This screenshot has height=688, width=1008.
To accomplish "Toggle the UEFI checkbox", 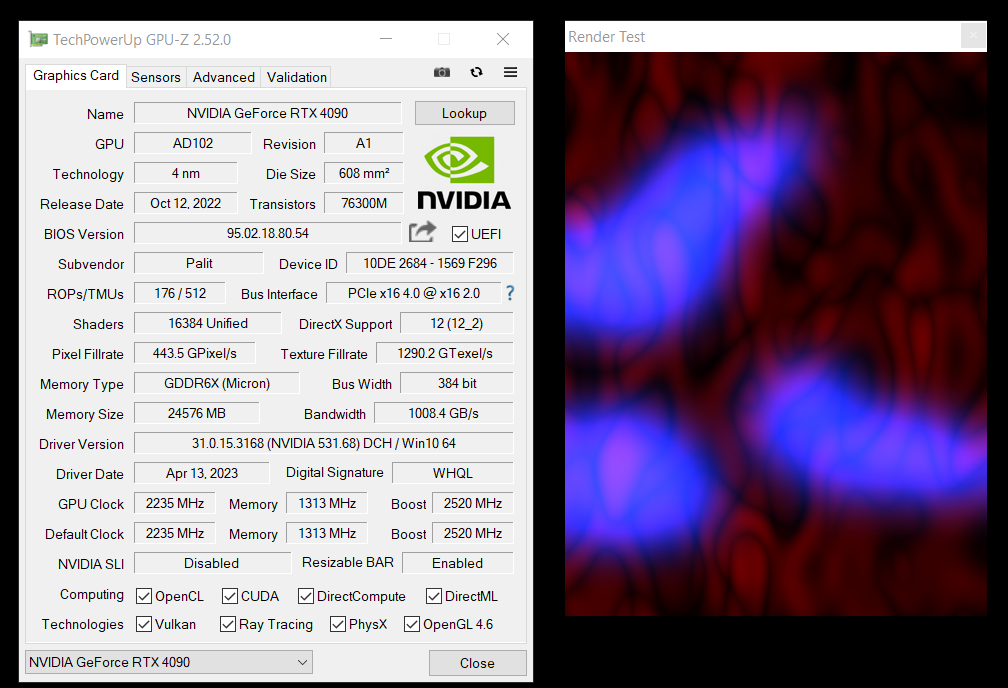I will tap(460, 234).
